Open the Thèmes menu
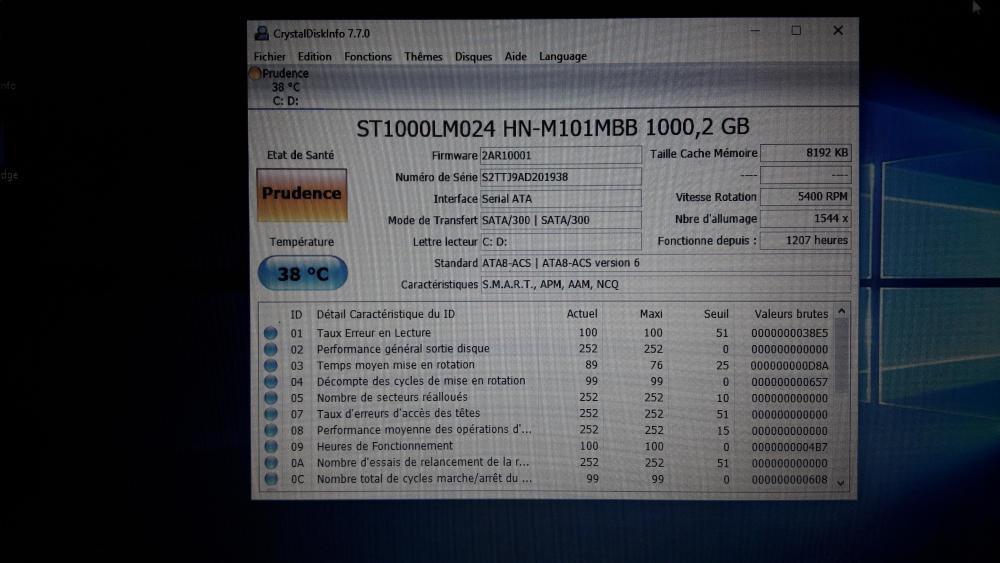Viewport: 1000px width, 563px height. coord(423,57)
